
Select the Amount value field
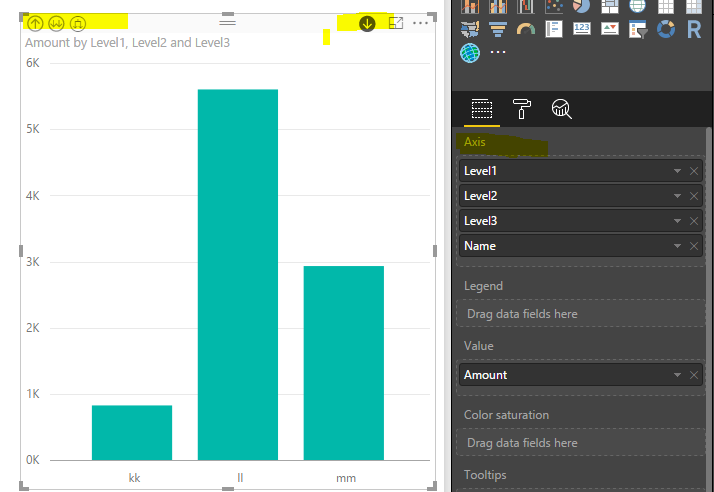pyautogui.click(x=581, y=375)
